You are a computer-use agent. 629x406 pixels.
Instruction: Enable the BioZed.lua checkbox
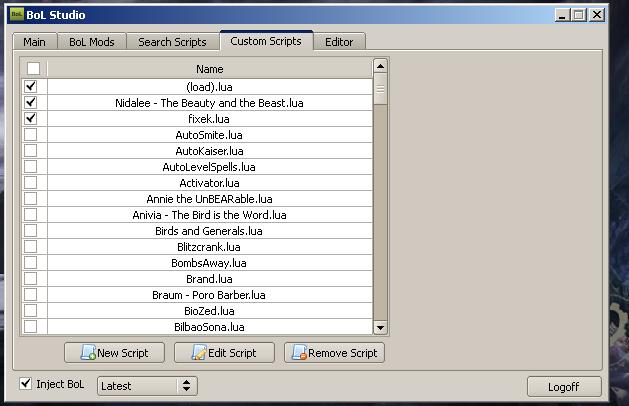click(30, 311)
